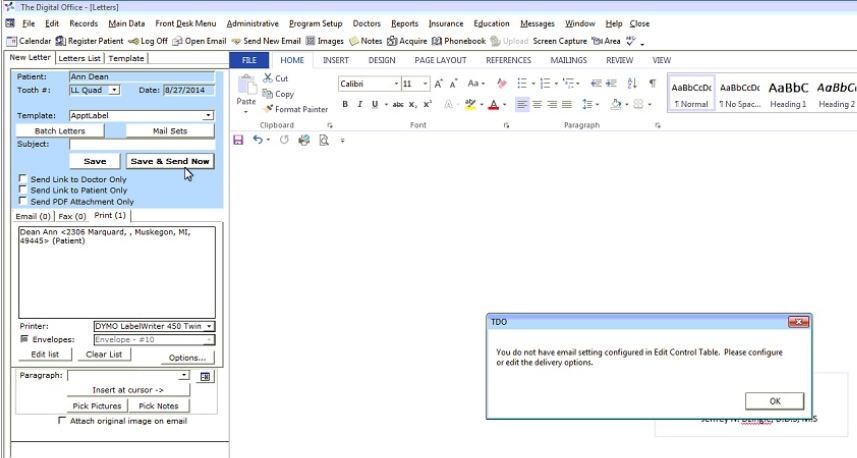Click the Italic formatting icon
This screenshot has height=458, width=857.
(x=359, y=104)
